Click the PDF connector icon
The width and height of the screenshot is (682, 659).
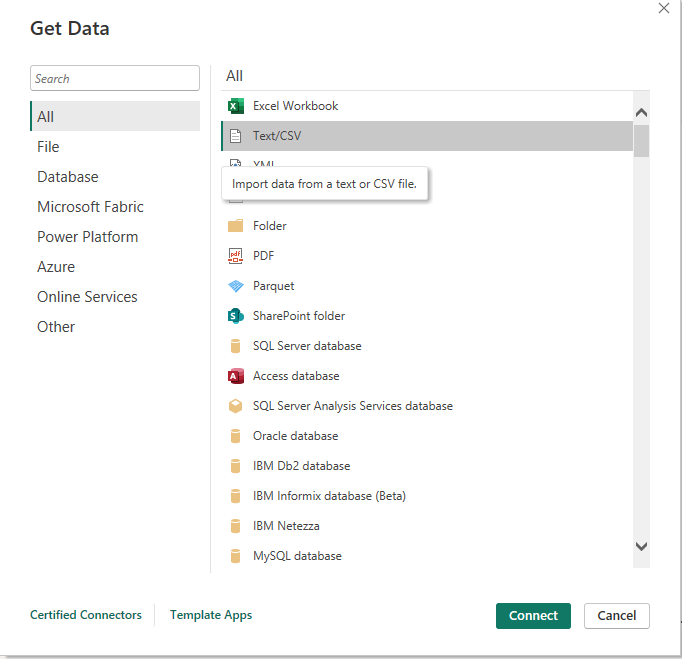click(x=235, y=256)
